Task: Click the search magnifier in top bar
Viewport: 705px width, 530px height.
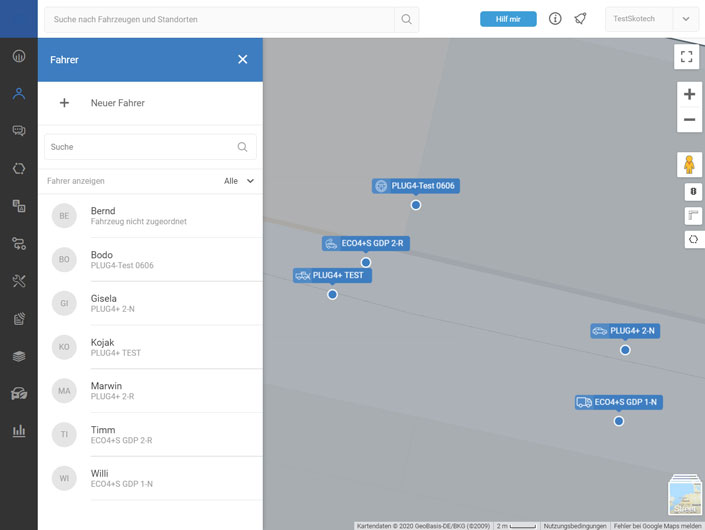Action: 406,19
